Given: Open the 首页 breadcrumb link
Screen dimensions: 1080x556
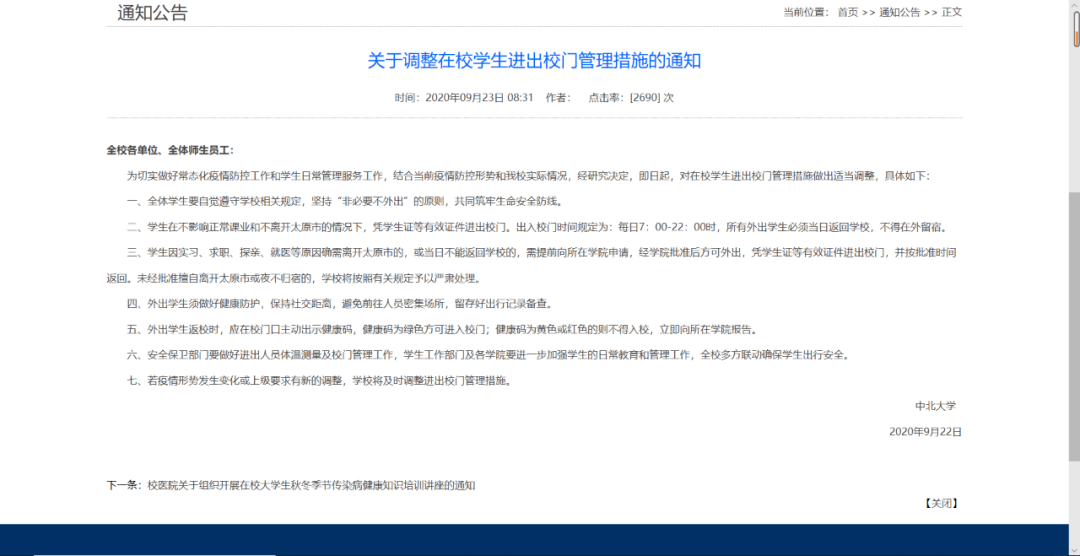Looking at the screenshot, I should click(848, 12).
